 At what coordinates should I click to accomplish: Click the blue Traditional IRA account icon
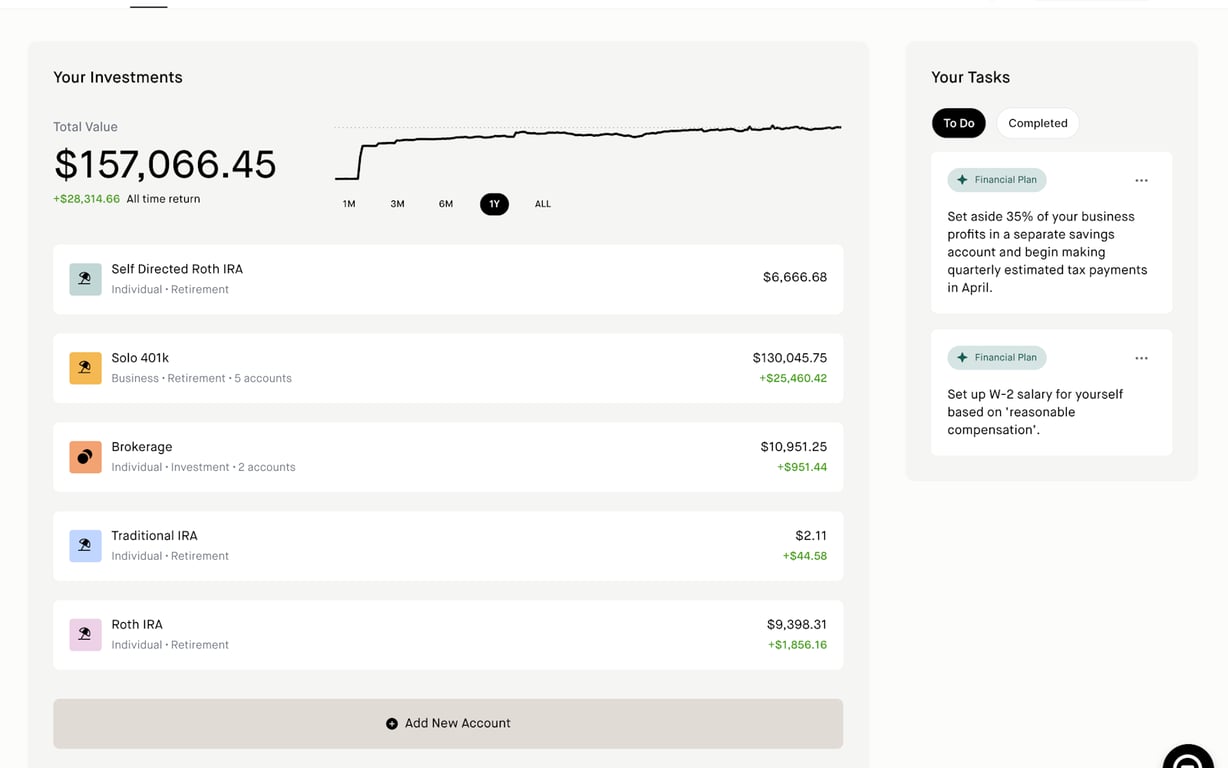coord(85,546)
